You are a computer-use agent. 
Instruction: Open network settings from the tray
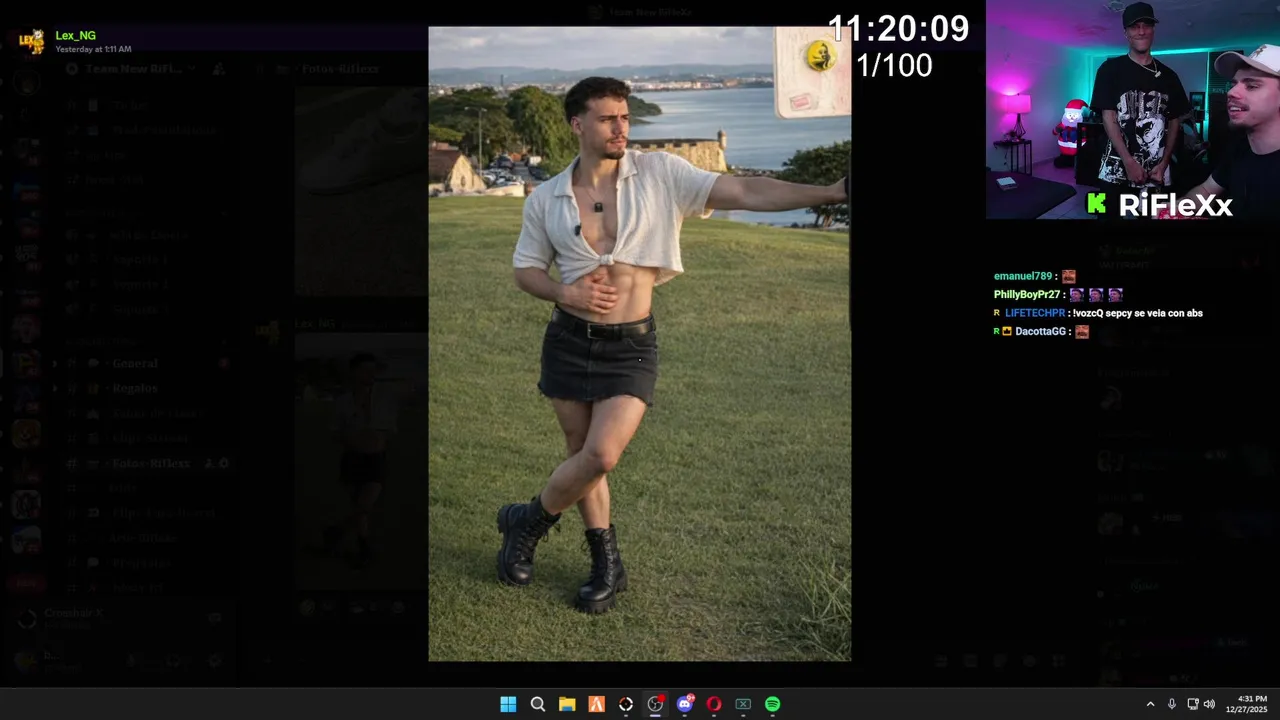pyautogui.click(x=1192, y=704)
